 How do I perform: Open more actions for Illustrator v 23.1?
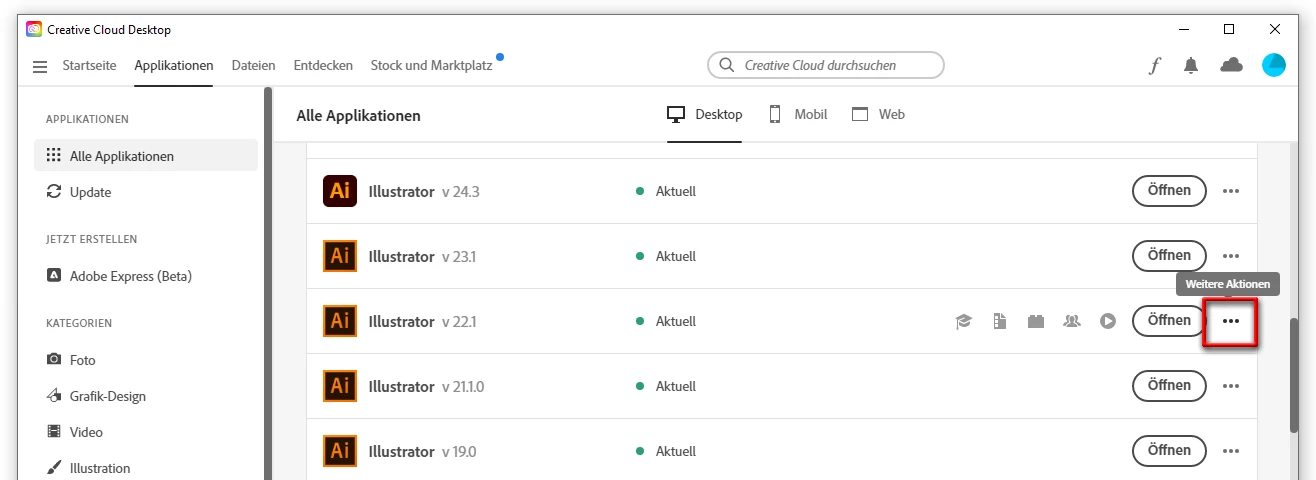[x=1231, y=256]
